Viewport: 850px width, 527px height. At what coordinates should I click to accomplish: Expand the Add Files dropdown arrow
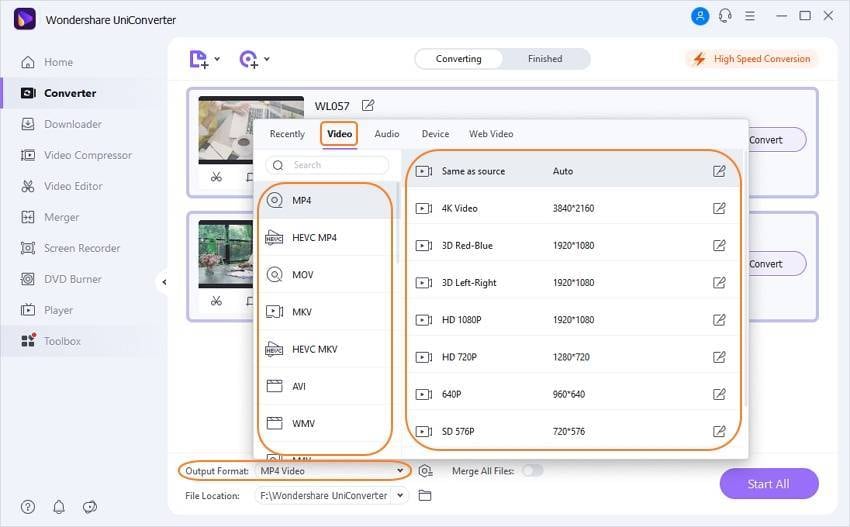click(217, 59)
